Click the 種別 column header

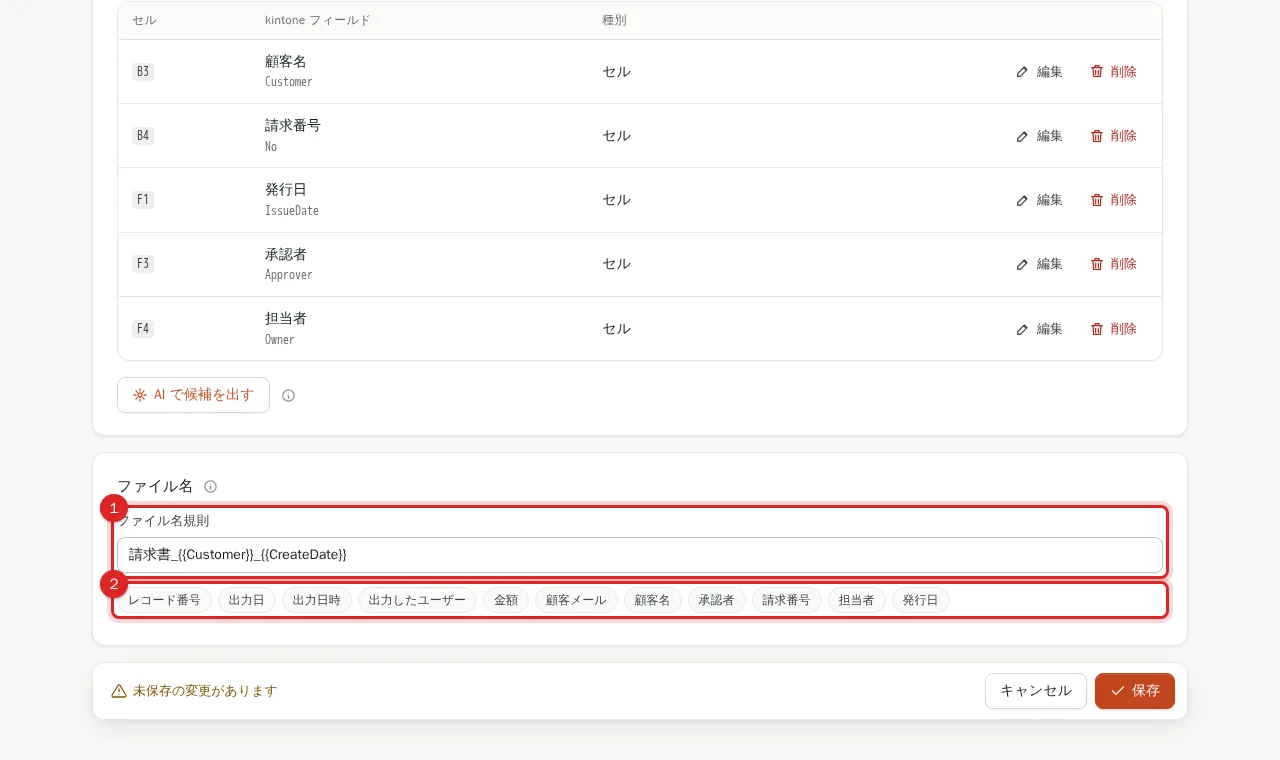click(x=614, y=20)
